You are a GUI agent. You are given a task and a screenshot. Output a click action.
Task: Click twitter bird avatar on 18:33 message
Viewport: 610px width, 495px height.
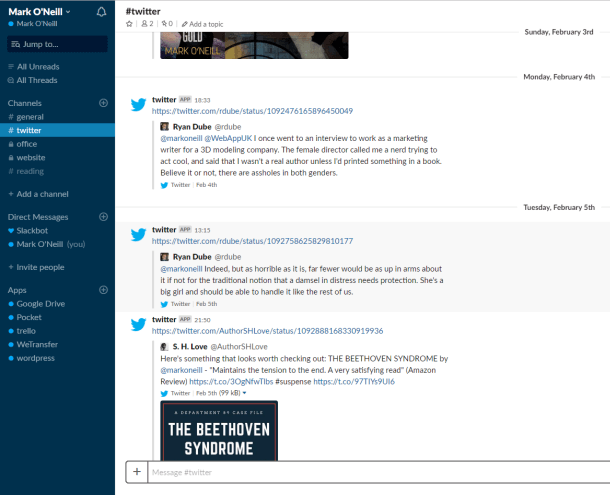coord(138,104)
